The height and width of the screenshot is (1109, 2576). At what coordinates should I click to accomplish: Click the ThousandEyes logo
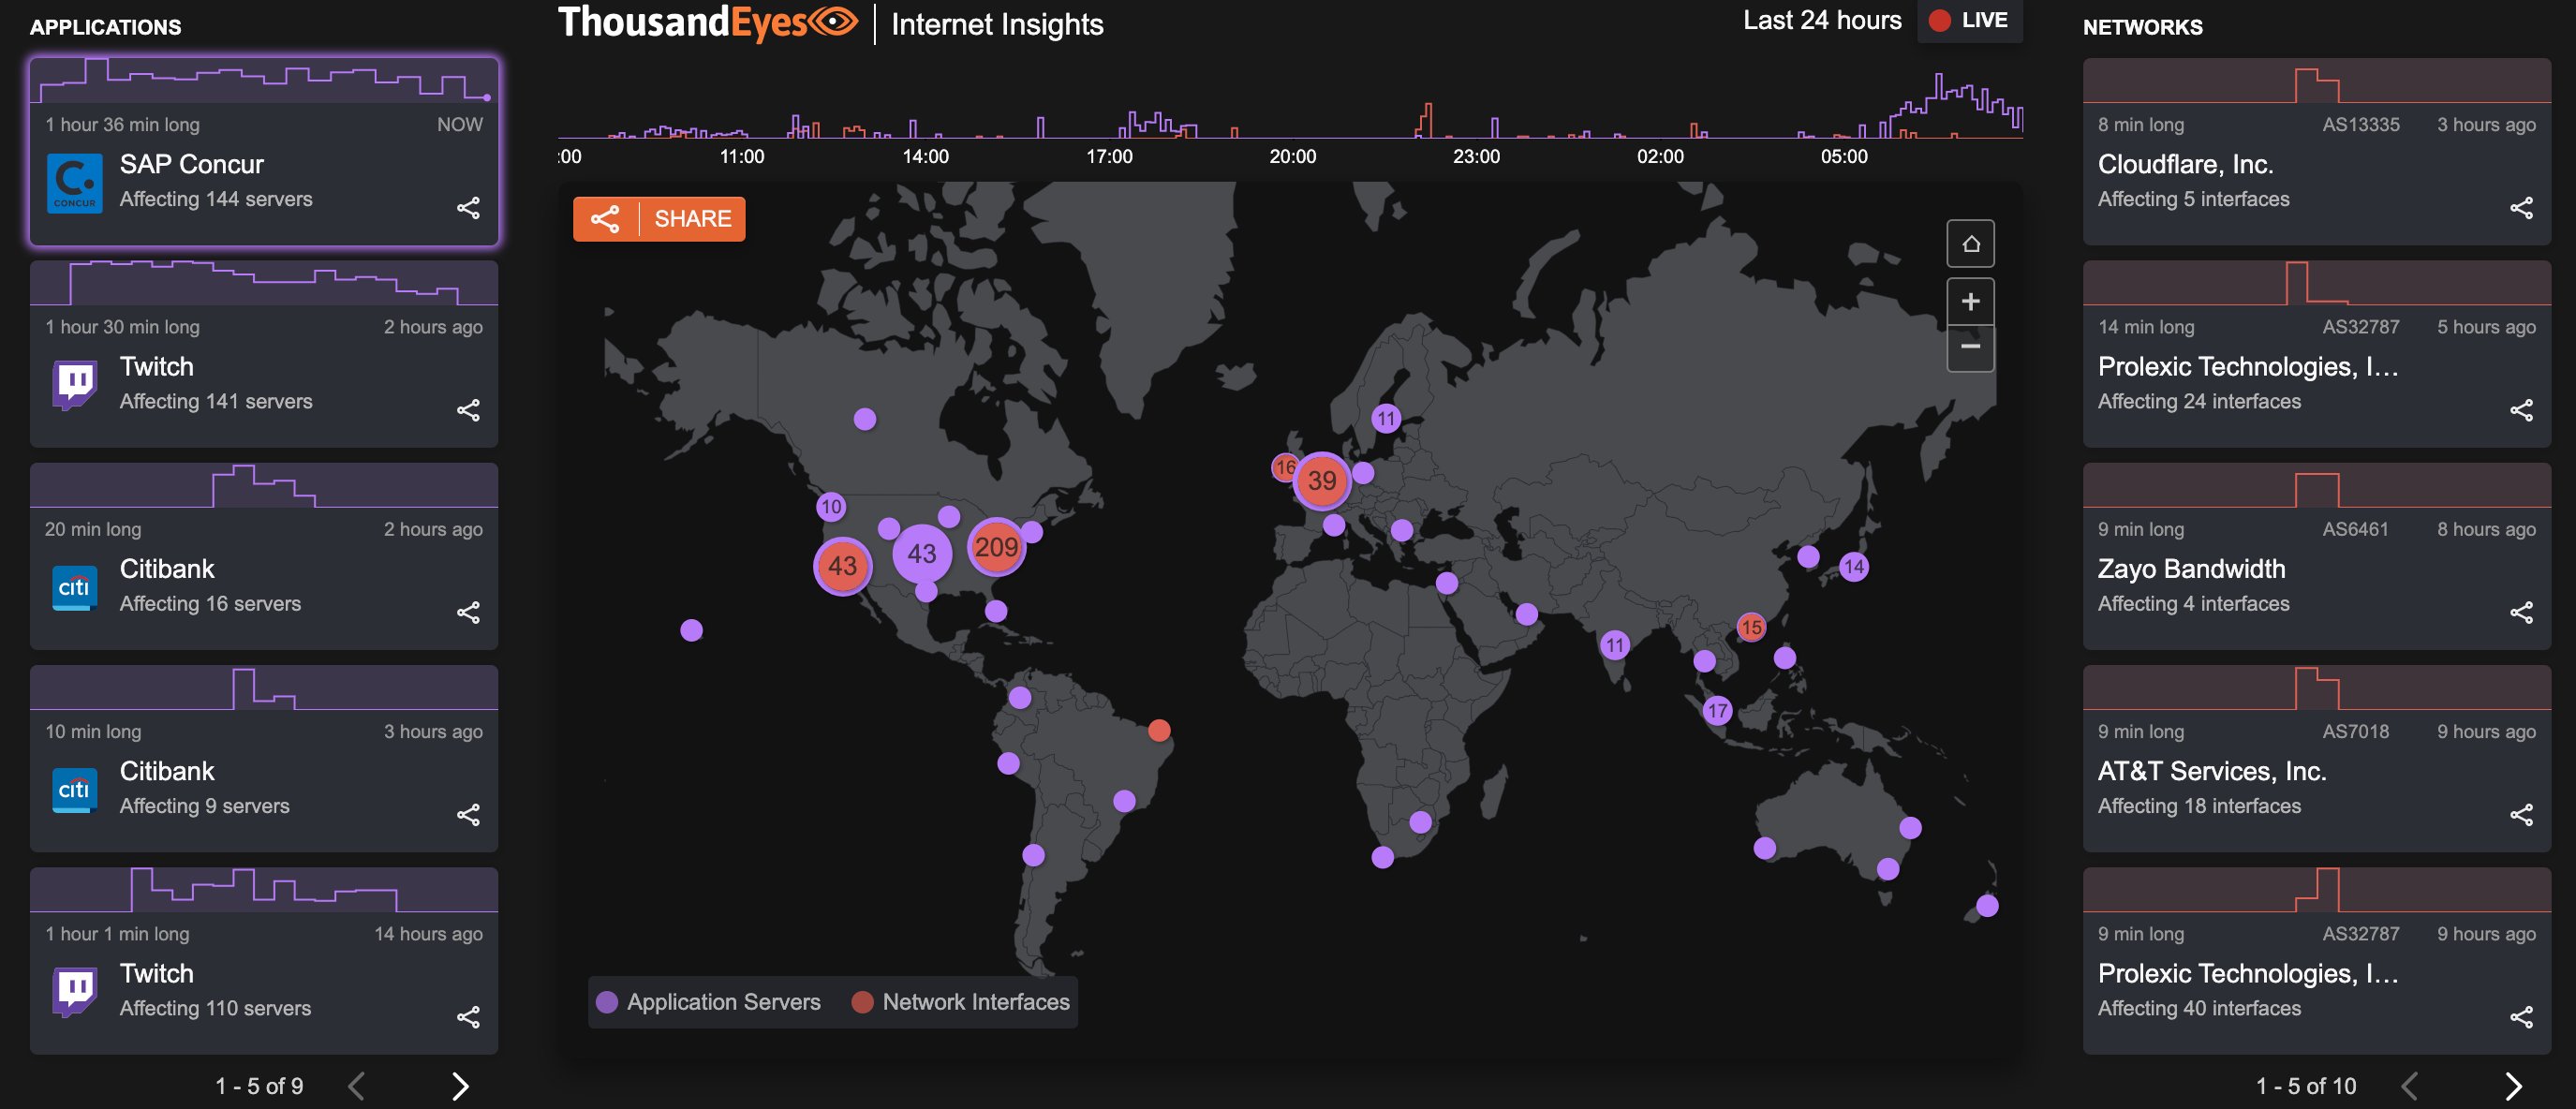[708, 23]
